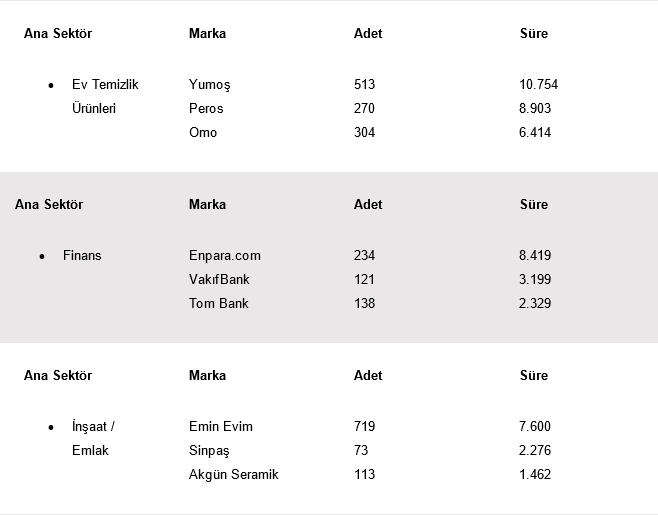Click the Emin Evim brand name
658x515 pixels.
[221, 427]
